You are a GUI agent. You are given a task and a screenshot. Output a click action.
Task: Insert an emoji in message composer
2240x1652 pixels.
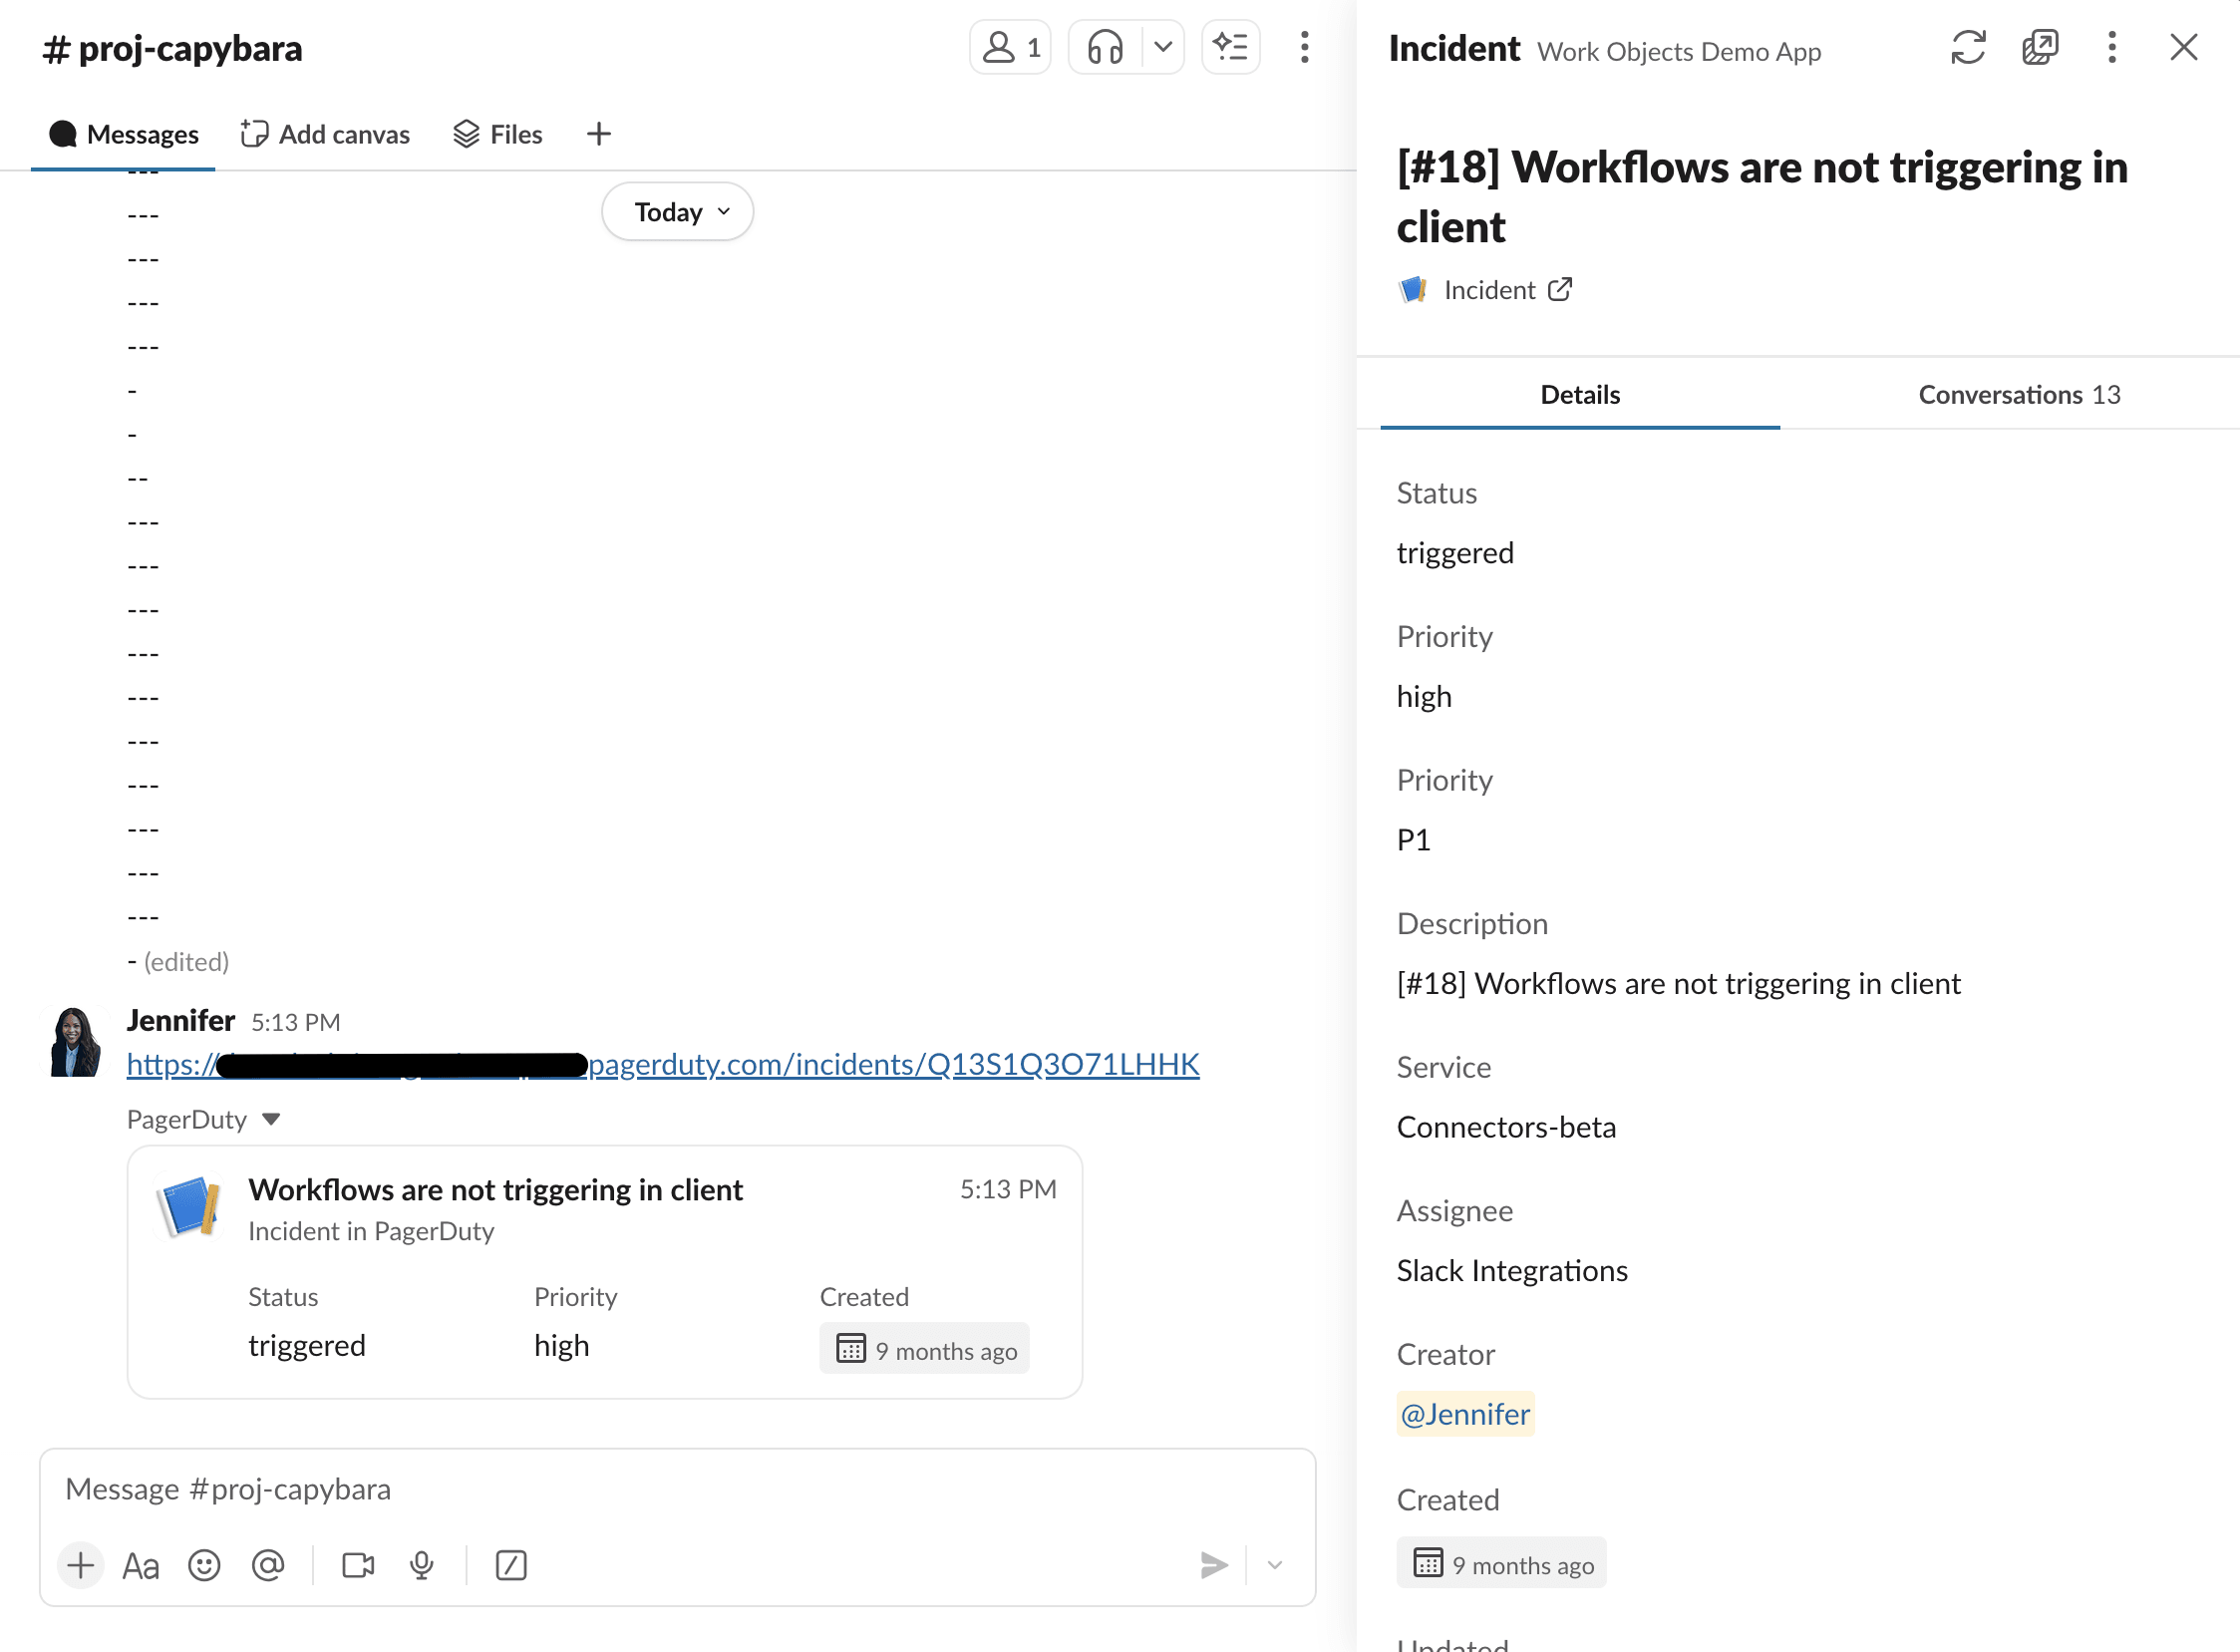click(204, 1565)
